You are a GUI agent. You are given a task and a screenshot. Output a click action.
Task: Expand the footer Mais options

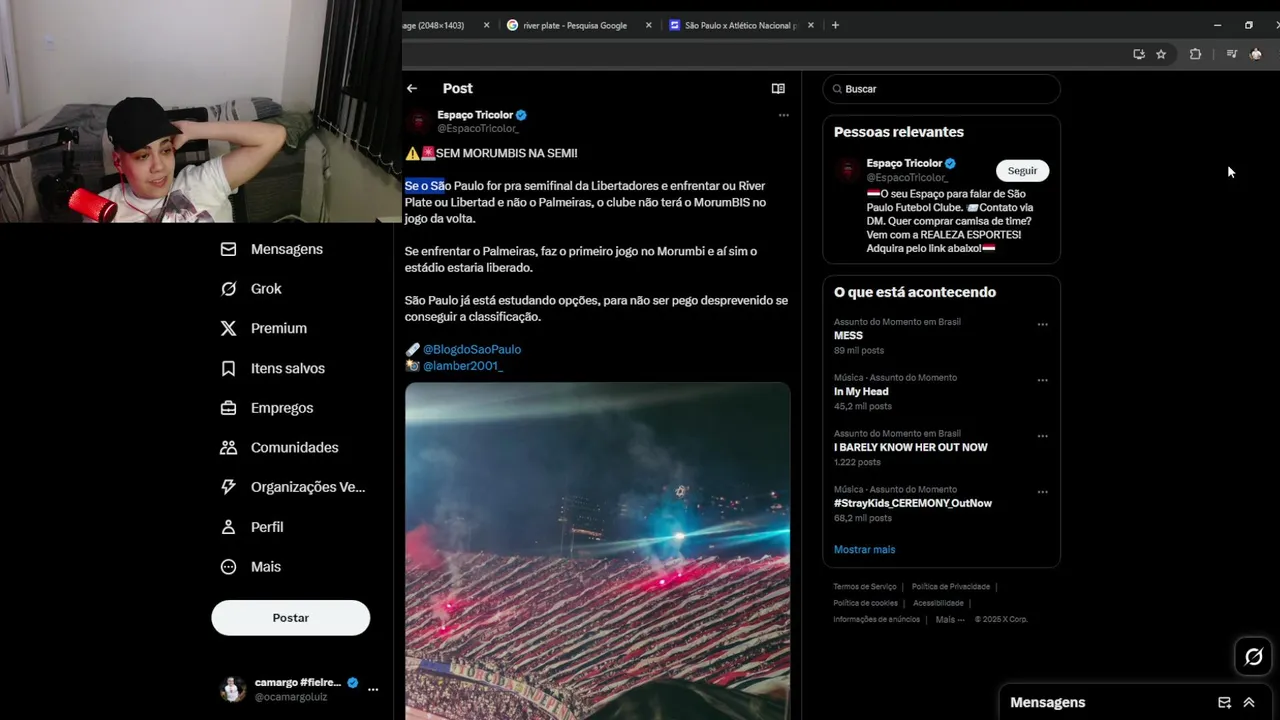(950, 619)
